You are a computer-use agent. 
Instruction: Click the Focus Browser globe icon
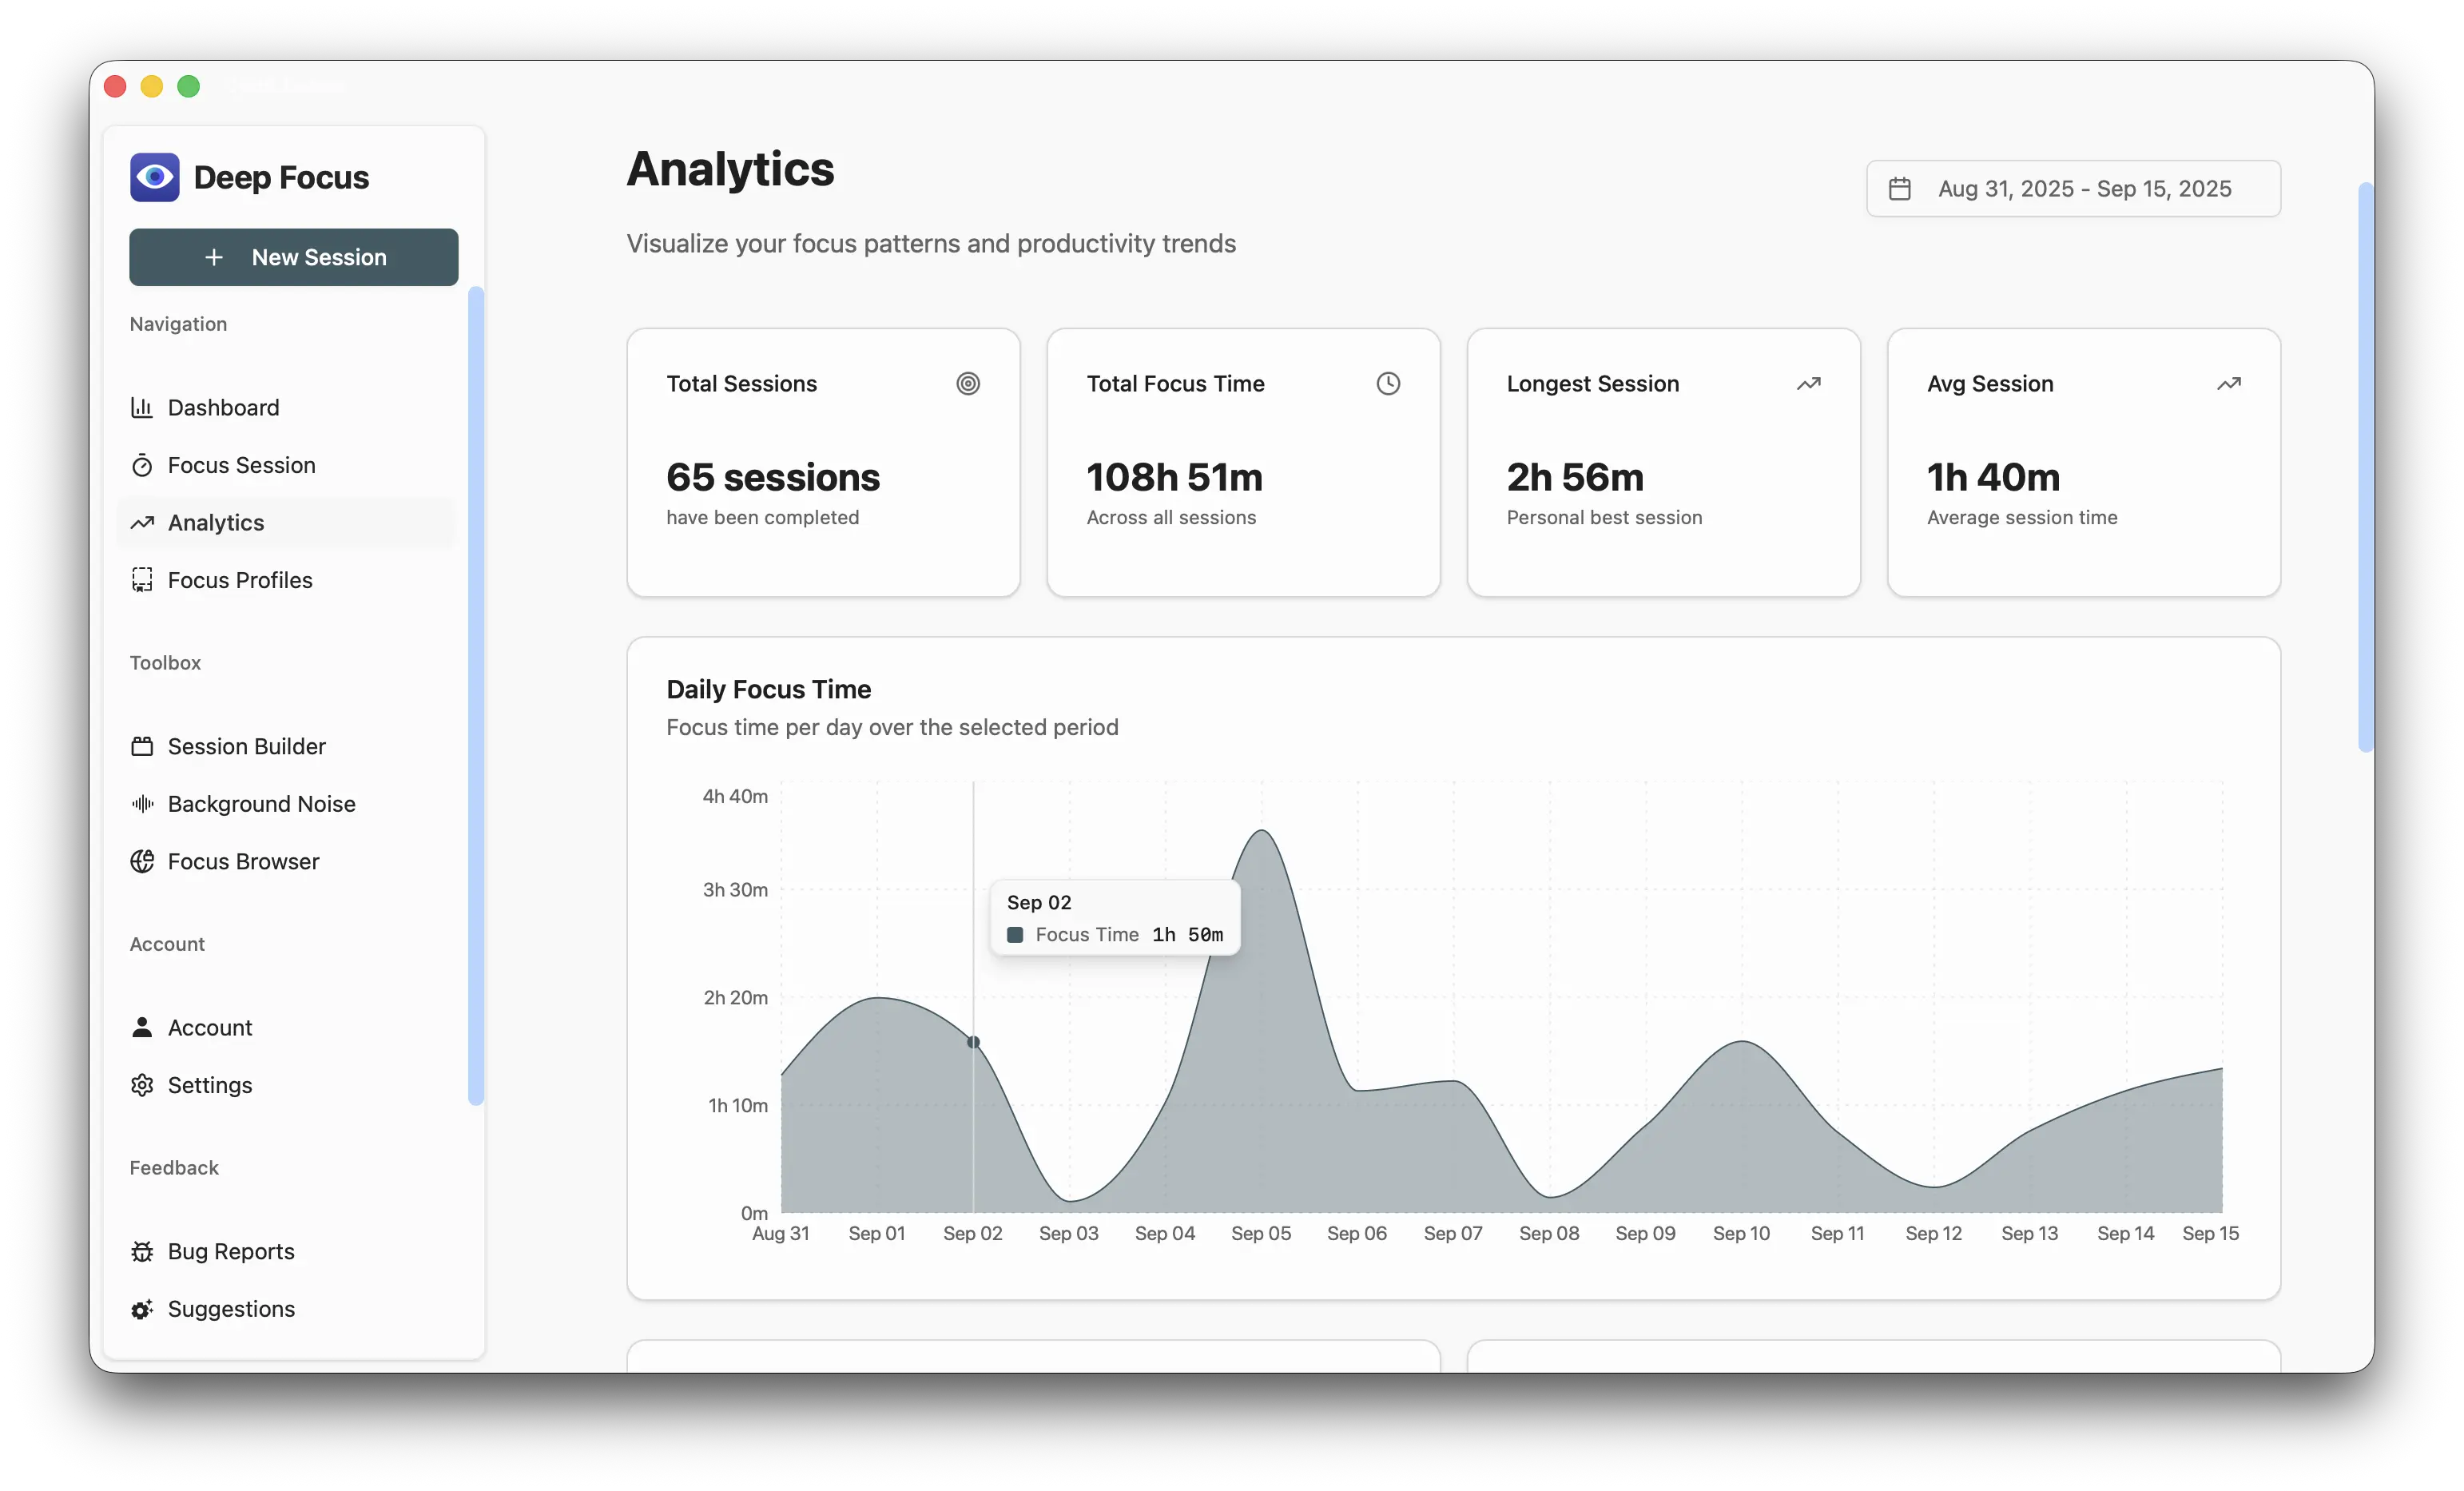click(142, 861)
